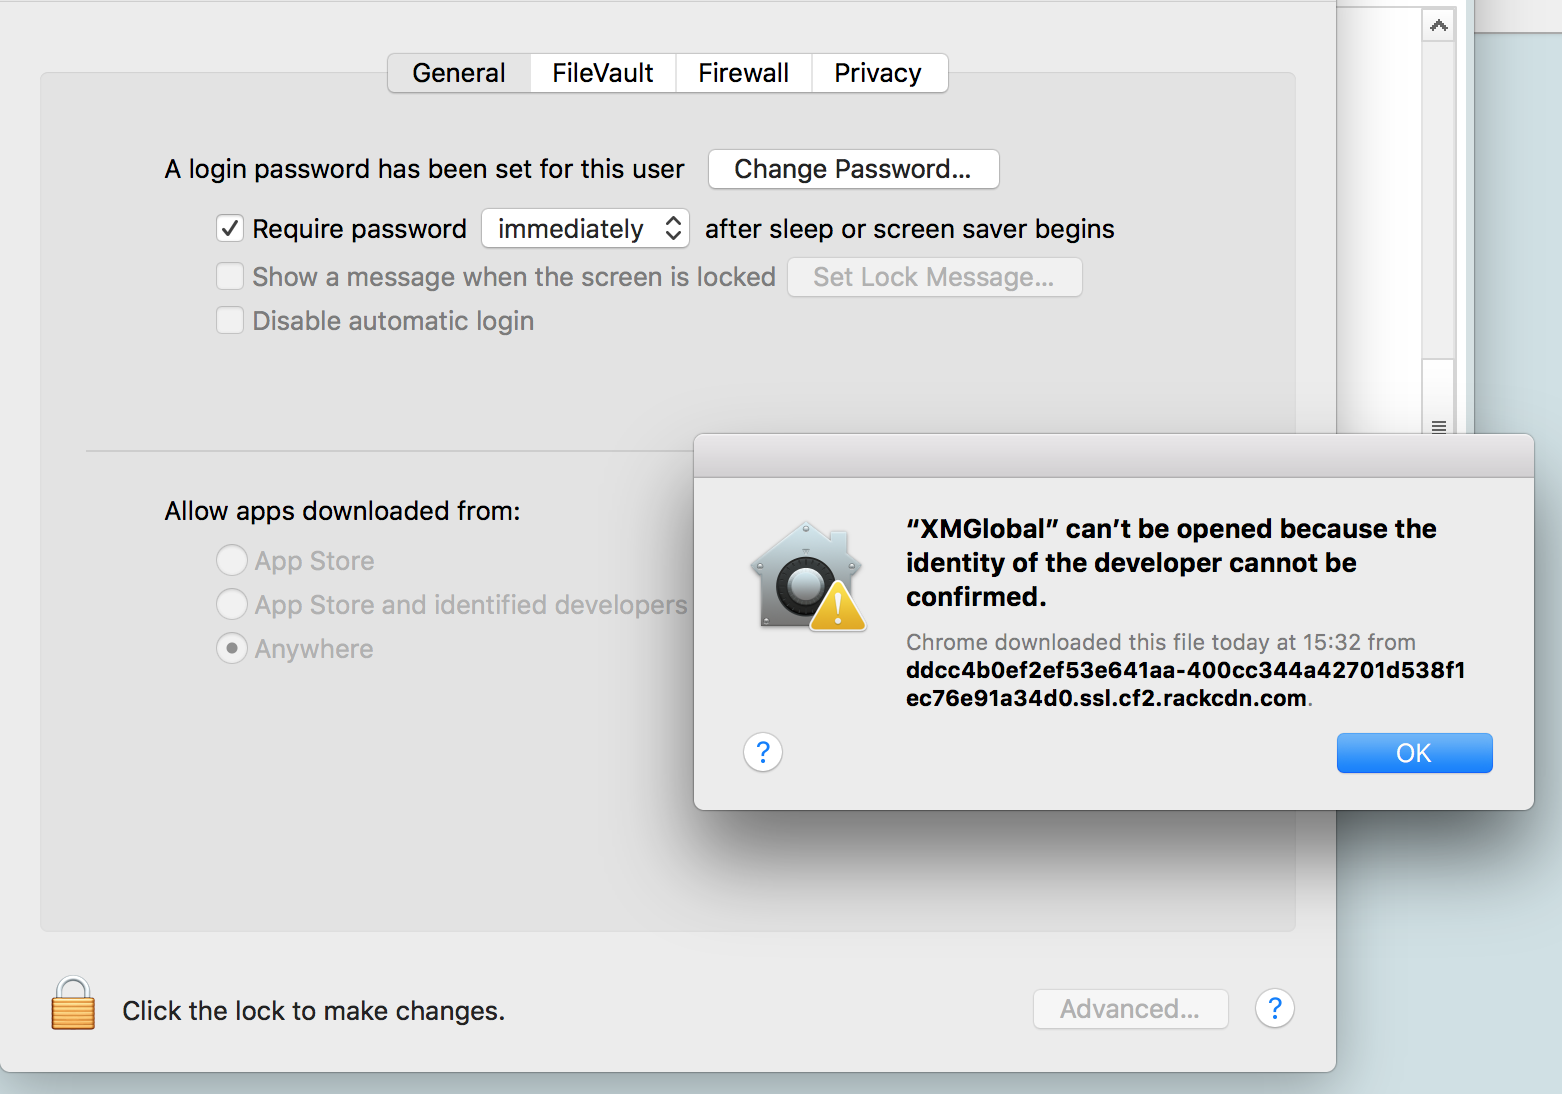Click the Change Password button

pyautogui.click(x=853, y=169)
